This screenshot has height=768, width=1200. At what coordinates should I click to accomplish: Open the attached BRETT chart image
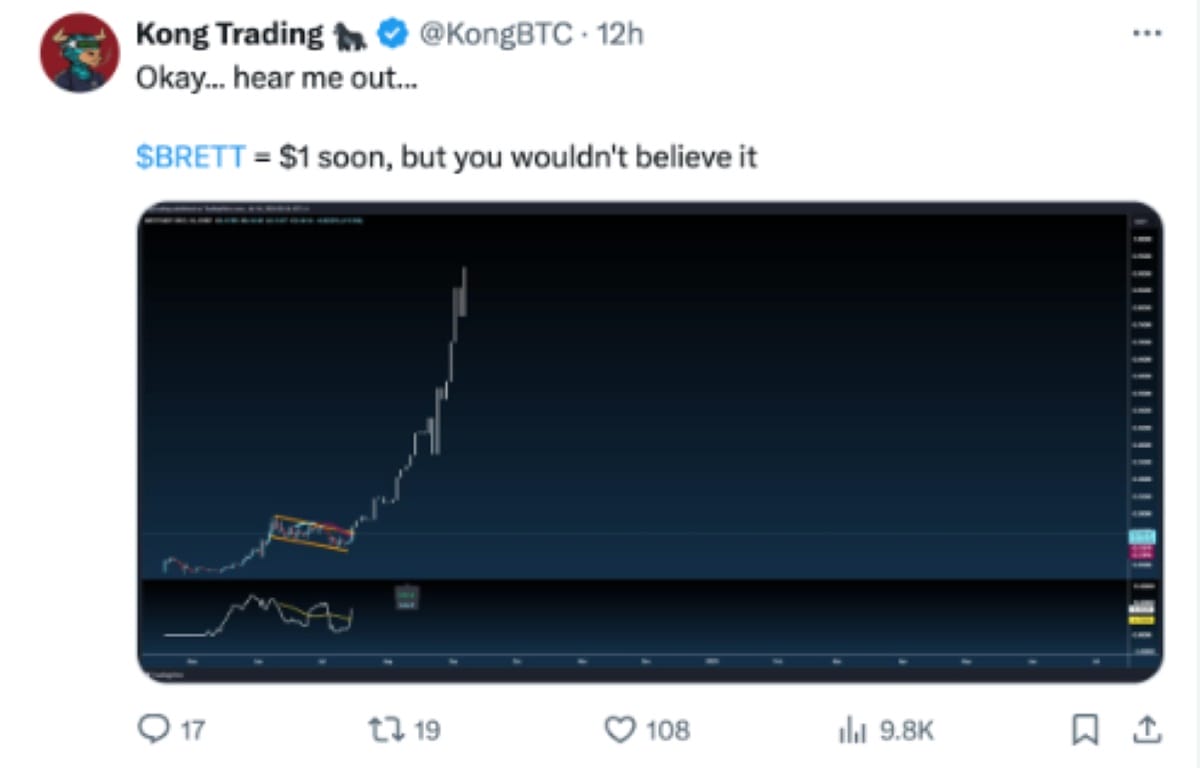(650, 442)
